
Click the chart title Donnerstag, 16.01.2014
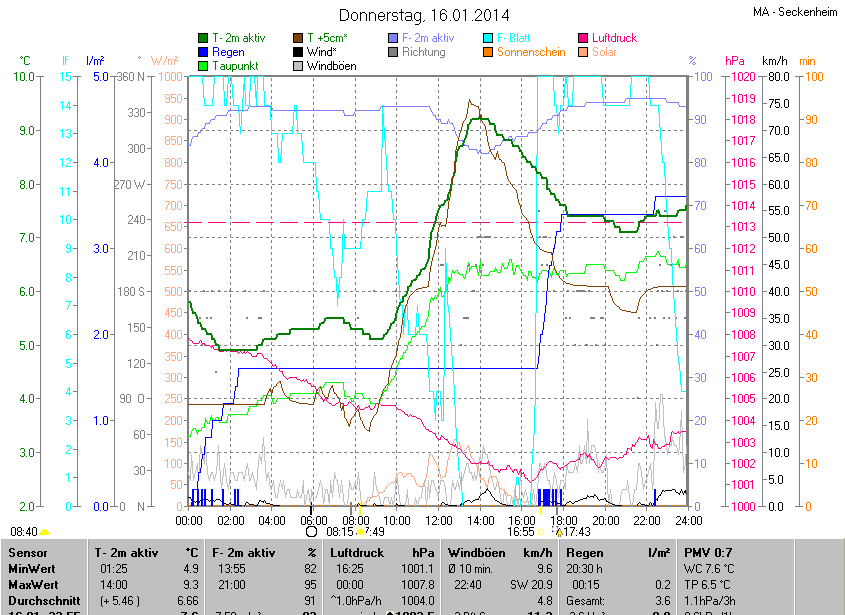tap(424, 15)
